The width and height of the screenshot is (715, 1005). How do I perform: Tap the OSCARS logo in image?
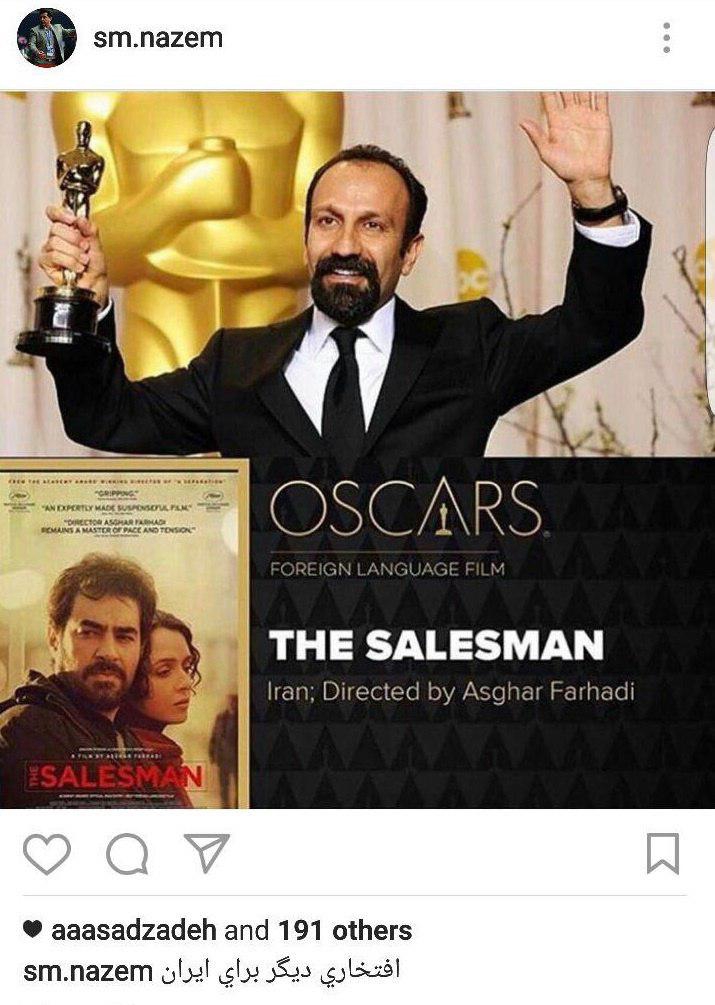[x=406, y=509]
